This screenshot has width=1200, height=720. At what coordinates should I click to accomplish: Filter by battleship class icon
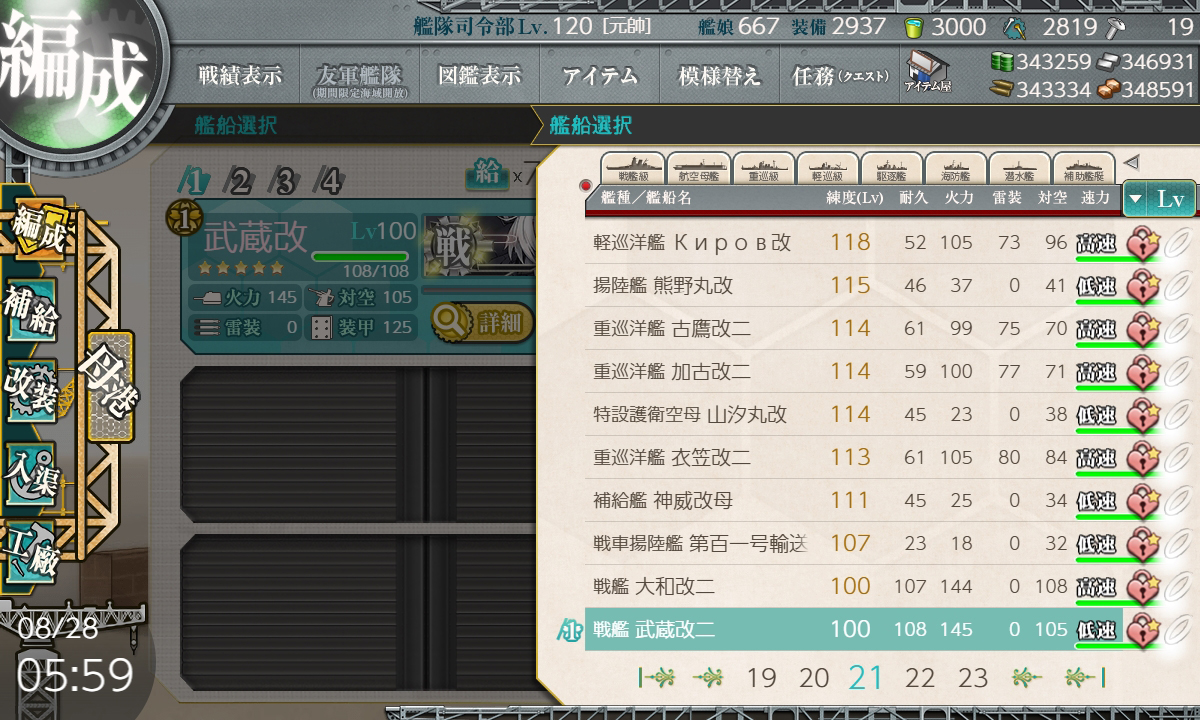[x=633, y=168]
